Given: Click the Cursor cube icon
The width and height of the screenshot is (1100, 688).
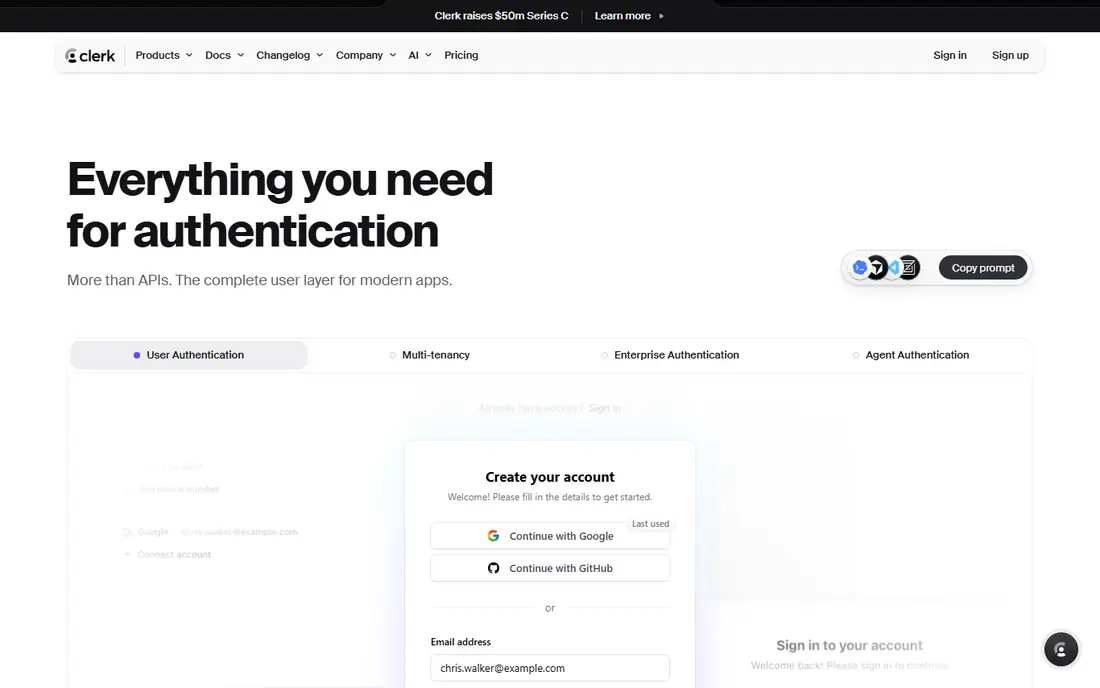Looking at the screenshot, I should click(x=876, y=267).
